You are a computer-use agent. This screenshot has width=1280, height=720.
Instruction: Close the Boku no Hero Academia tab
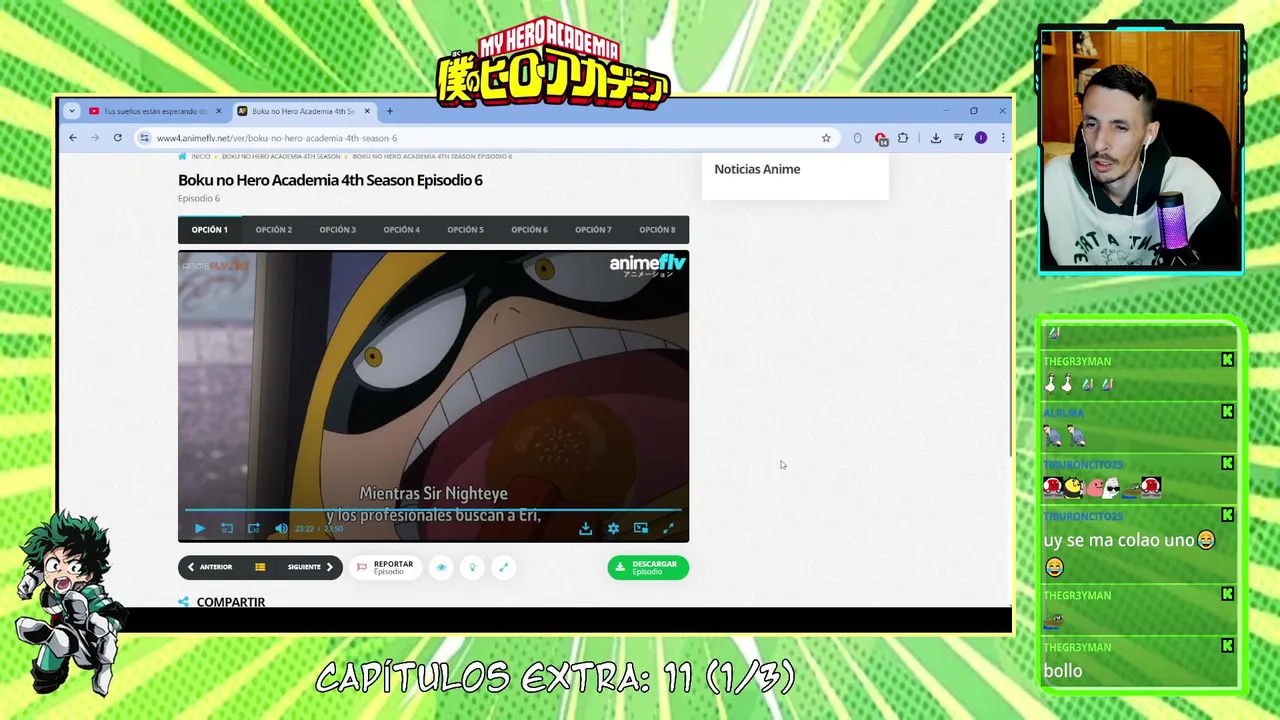pyautogui.click(x=368, y=111)
